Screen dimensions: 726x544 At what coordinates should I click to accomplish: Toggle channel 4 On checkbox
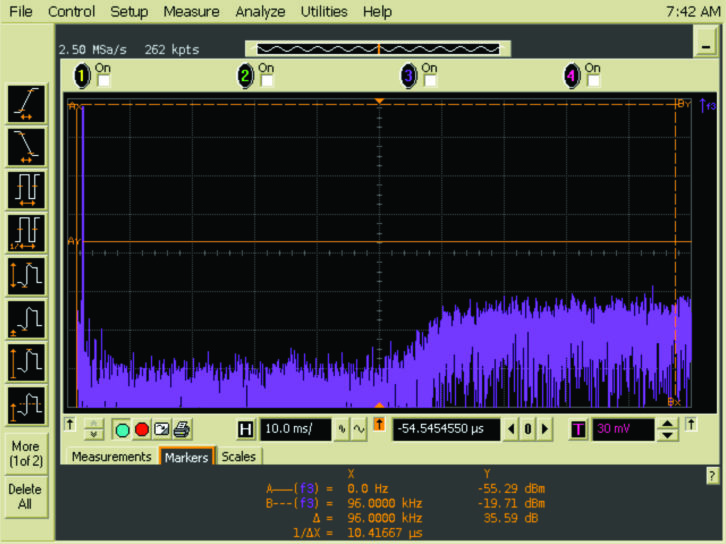(593, 81)
